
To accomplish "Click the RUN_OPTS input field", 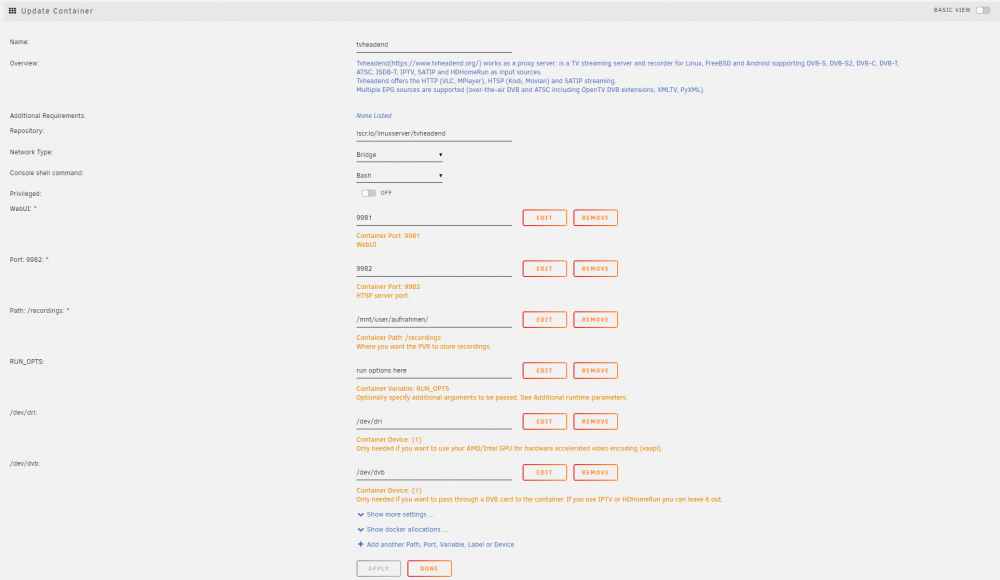I will pos(434,371).
